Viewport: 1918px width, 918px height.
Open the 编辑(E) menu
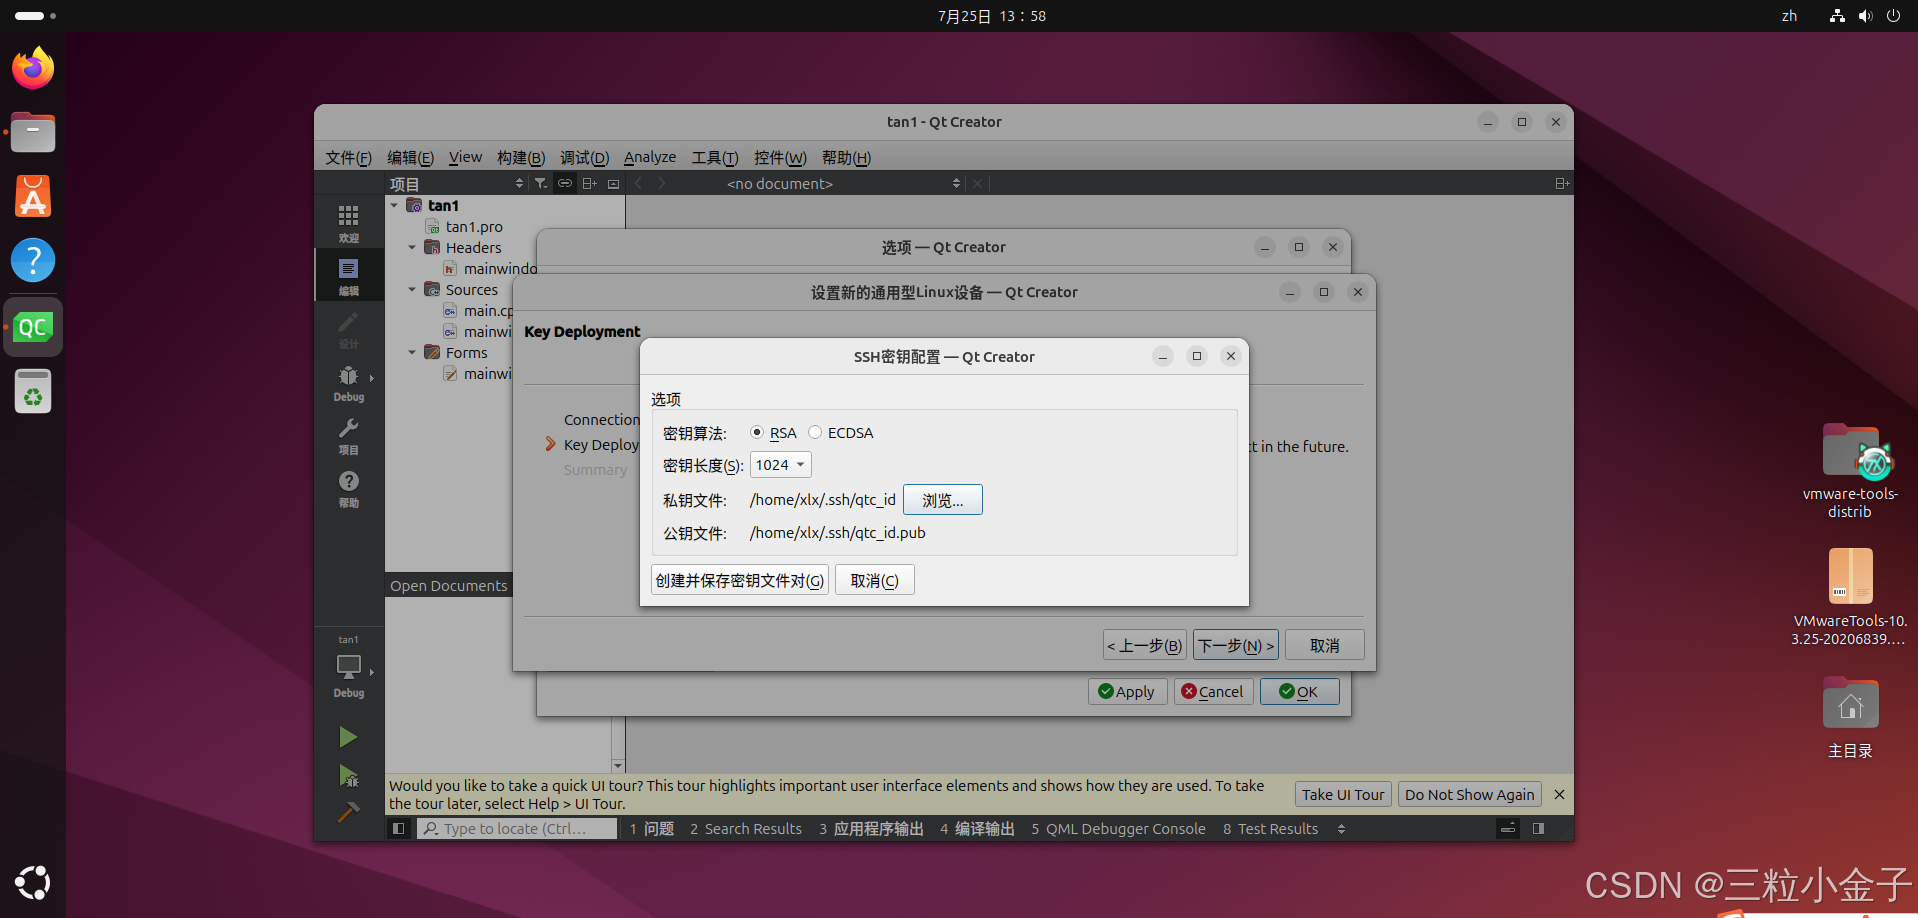tap(410, 157)
